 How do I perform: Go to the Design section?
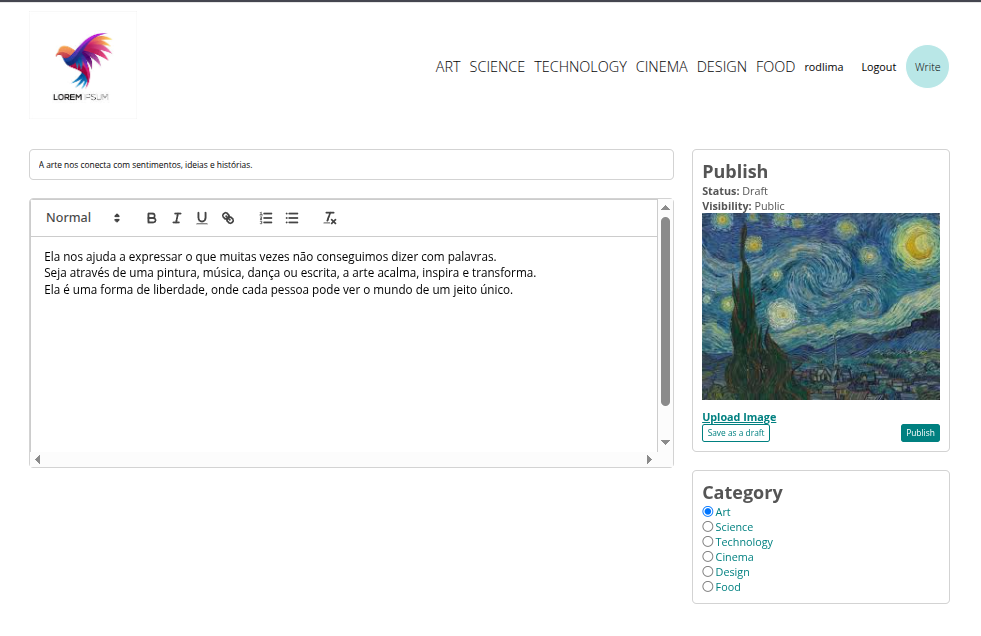coord(721,67)
